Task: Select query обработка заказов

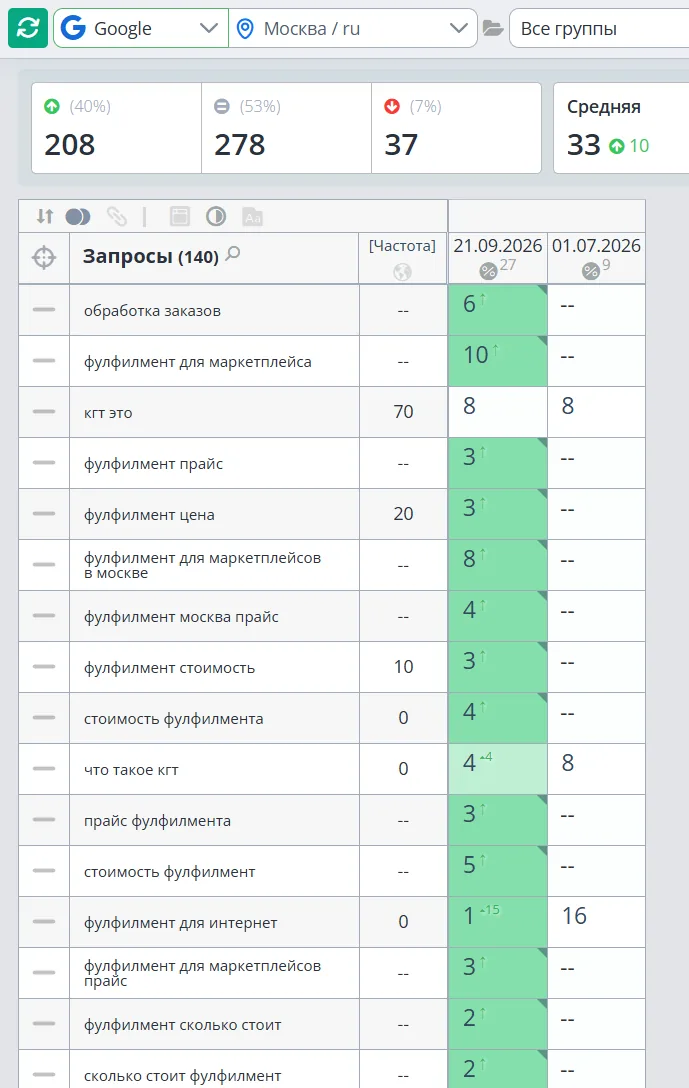Action: click(x=153, y=311)
